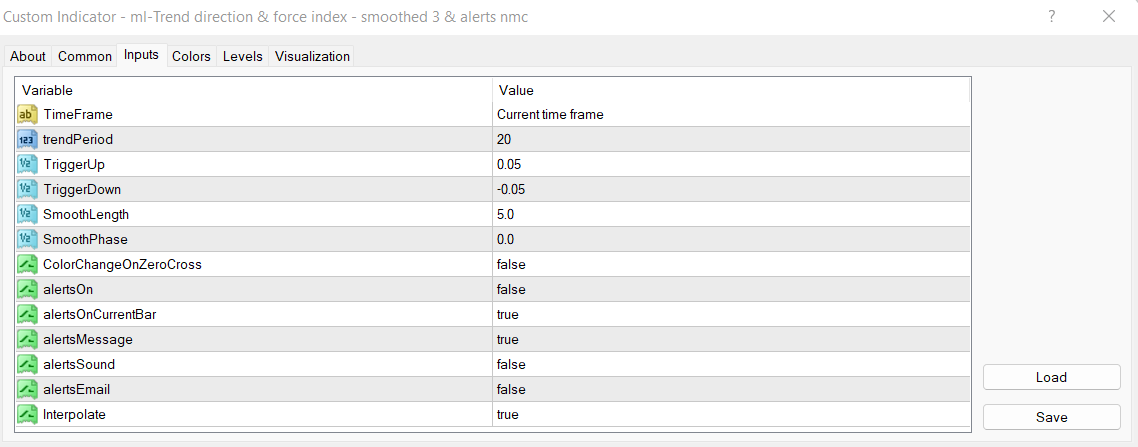Click the help question mark button
The image size is (1138, 447).
coord(1052,17)
